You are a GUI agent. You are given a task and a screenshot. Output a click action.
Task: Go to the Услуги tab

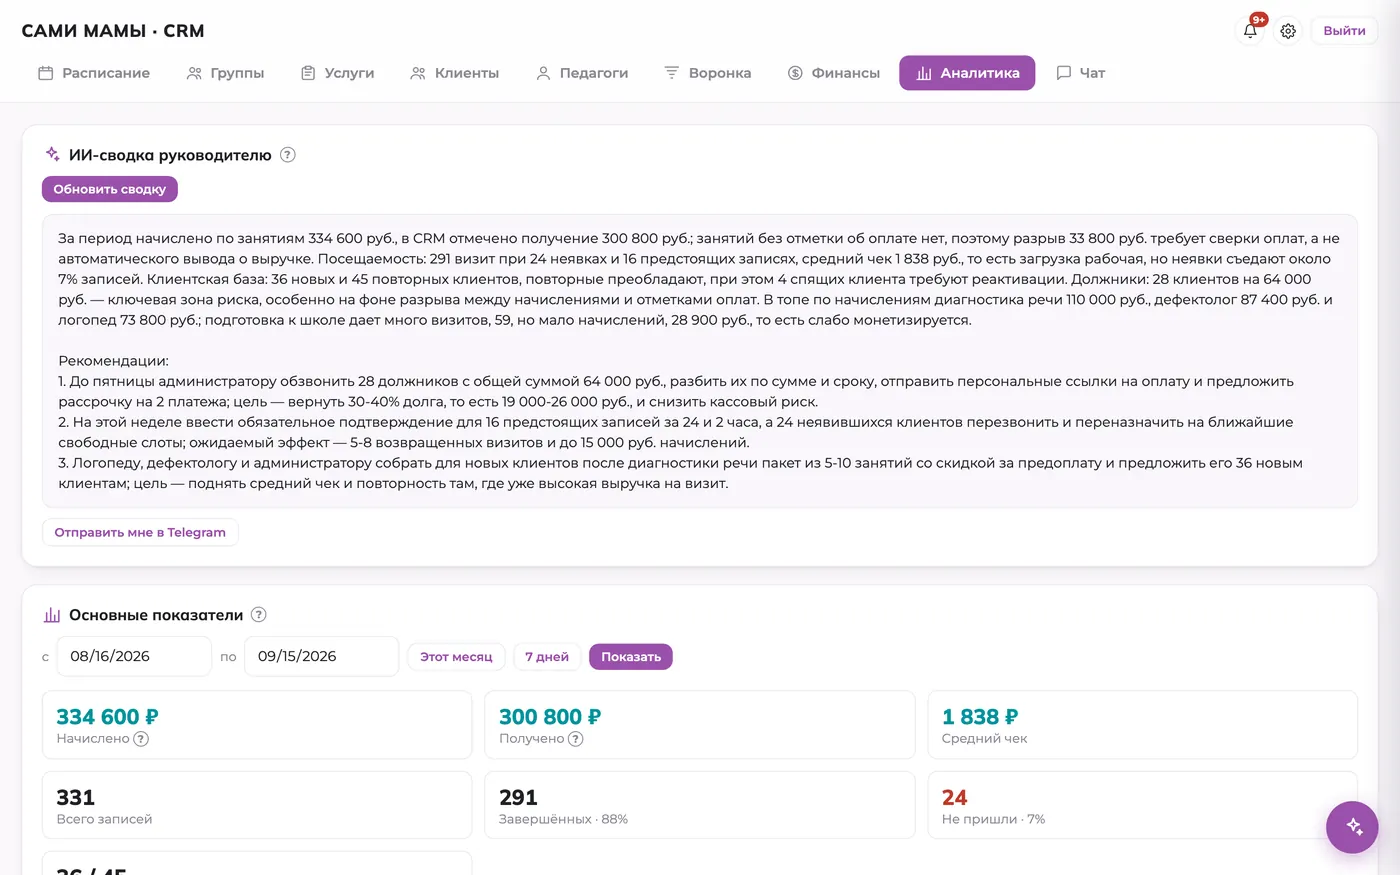[x=338, y=73]
